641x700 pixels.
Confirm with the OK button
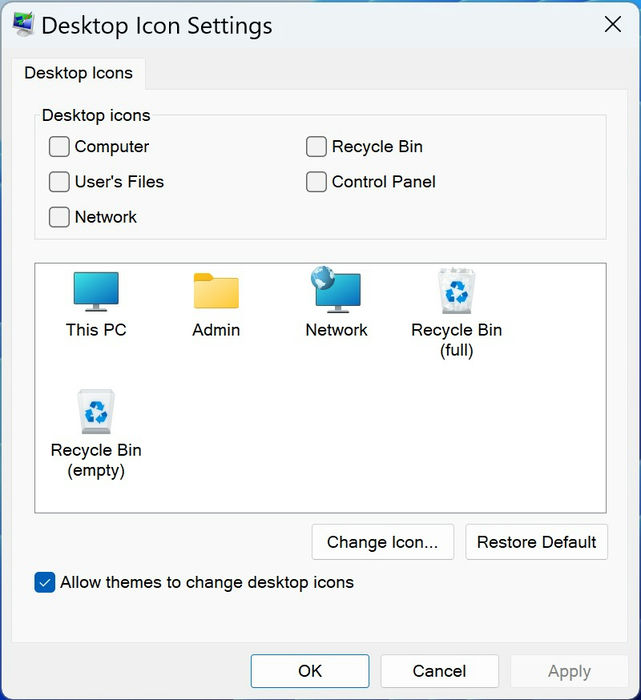(310, 671)
